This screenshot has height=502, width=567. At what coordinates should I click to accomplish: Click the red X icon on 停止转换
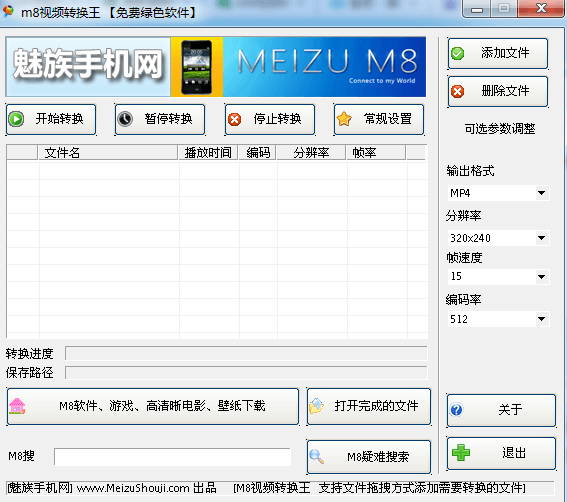(x=235, y=119)
